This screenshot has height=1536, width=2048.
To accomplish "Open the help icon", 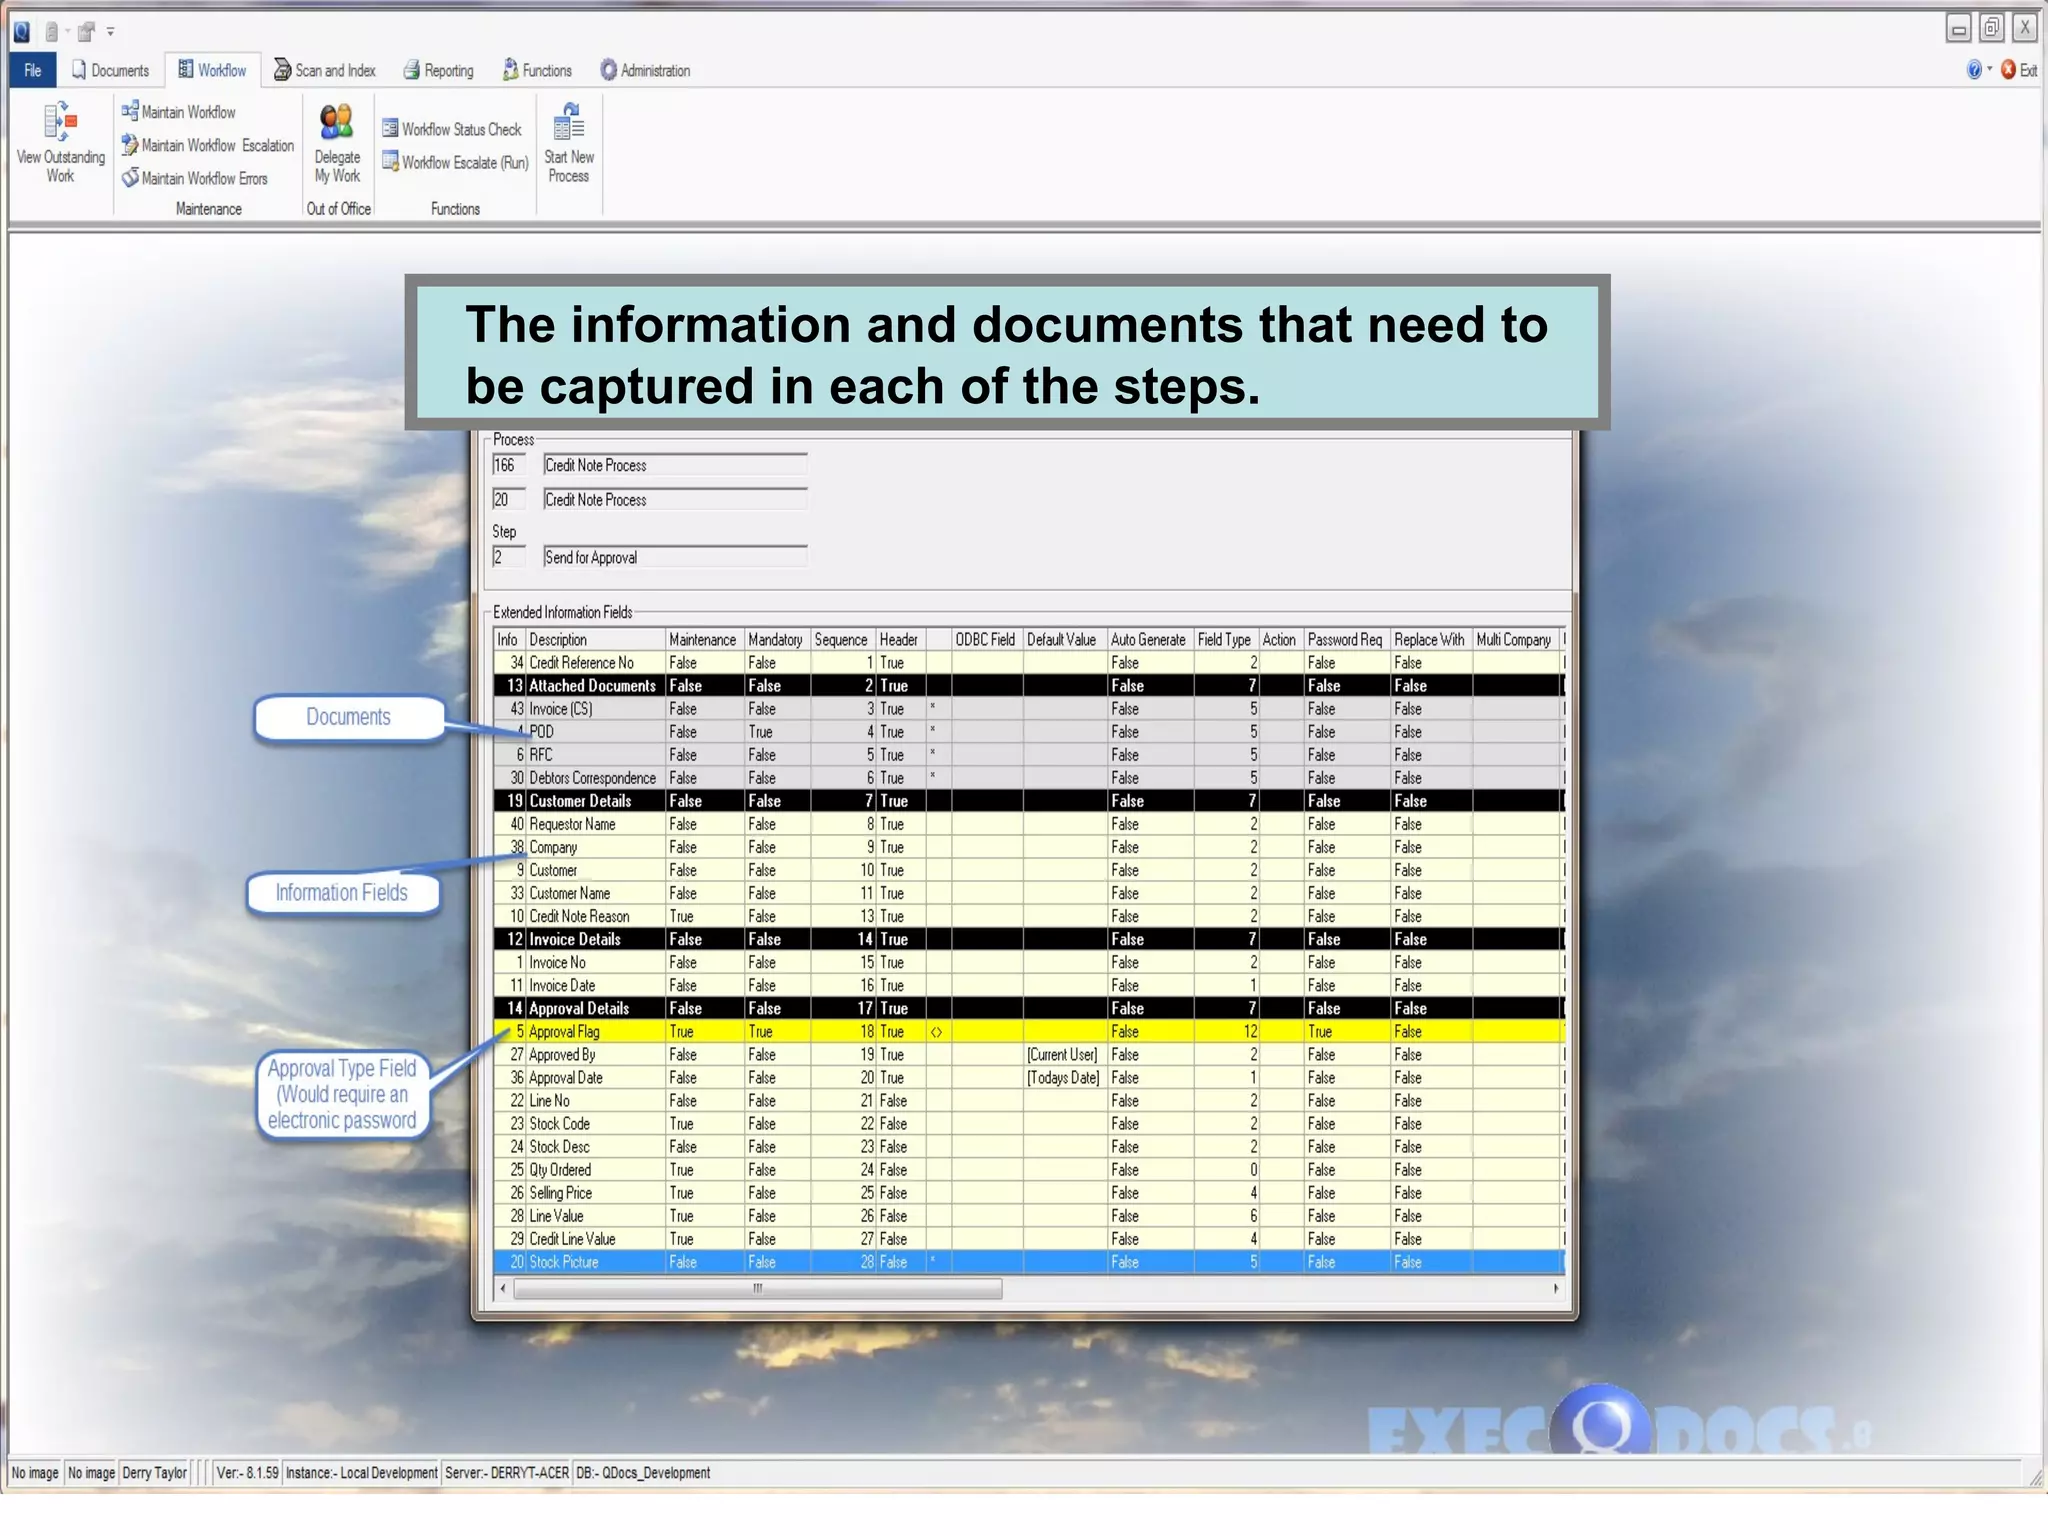I will (1974, 70).
